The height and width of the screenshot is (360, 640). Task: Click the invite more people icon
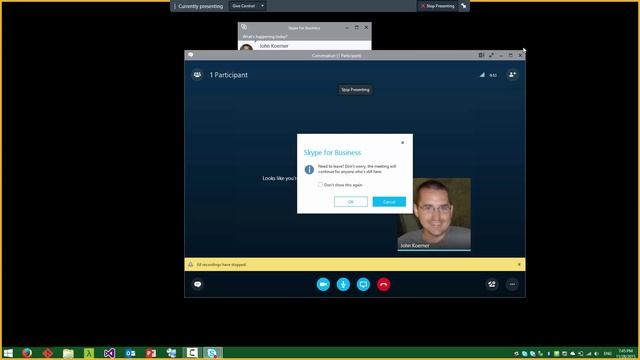(x=512, y=75)
